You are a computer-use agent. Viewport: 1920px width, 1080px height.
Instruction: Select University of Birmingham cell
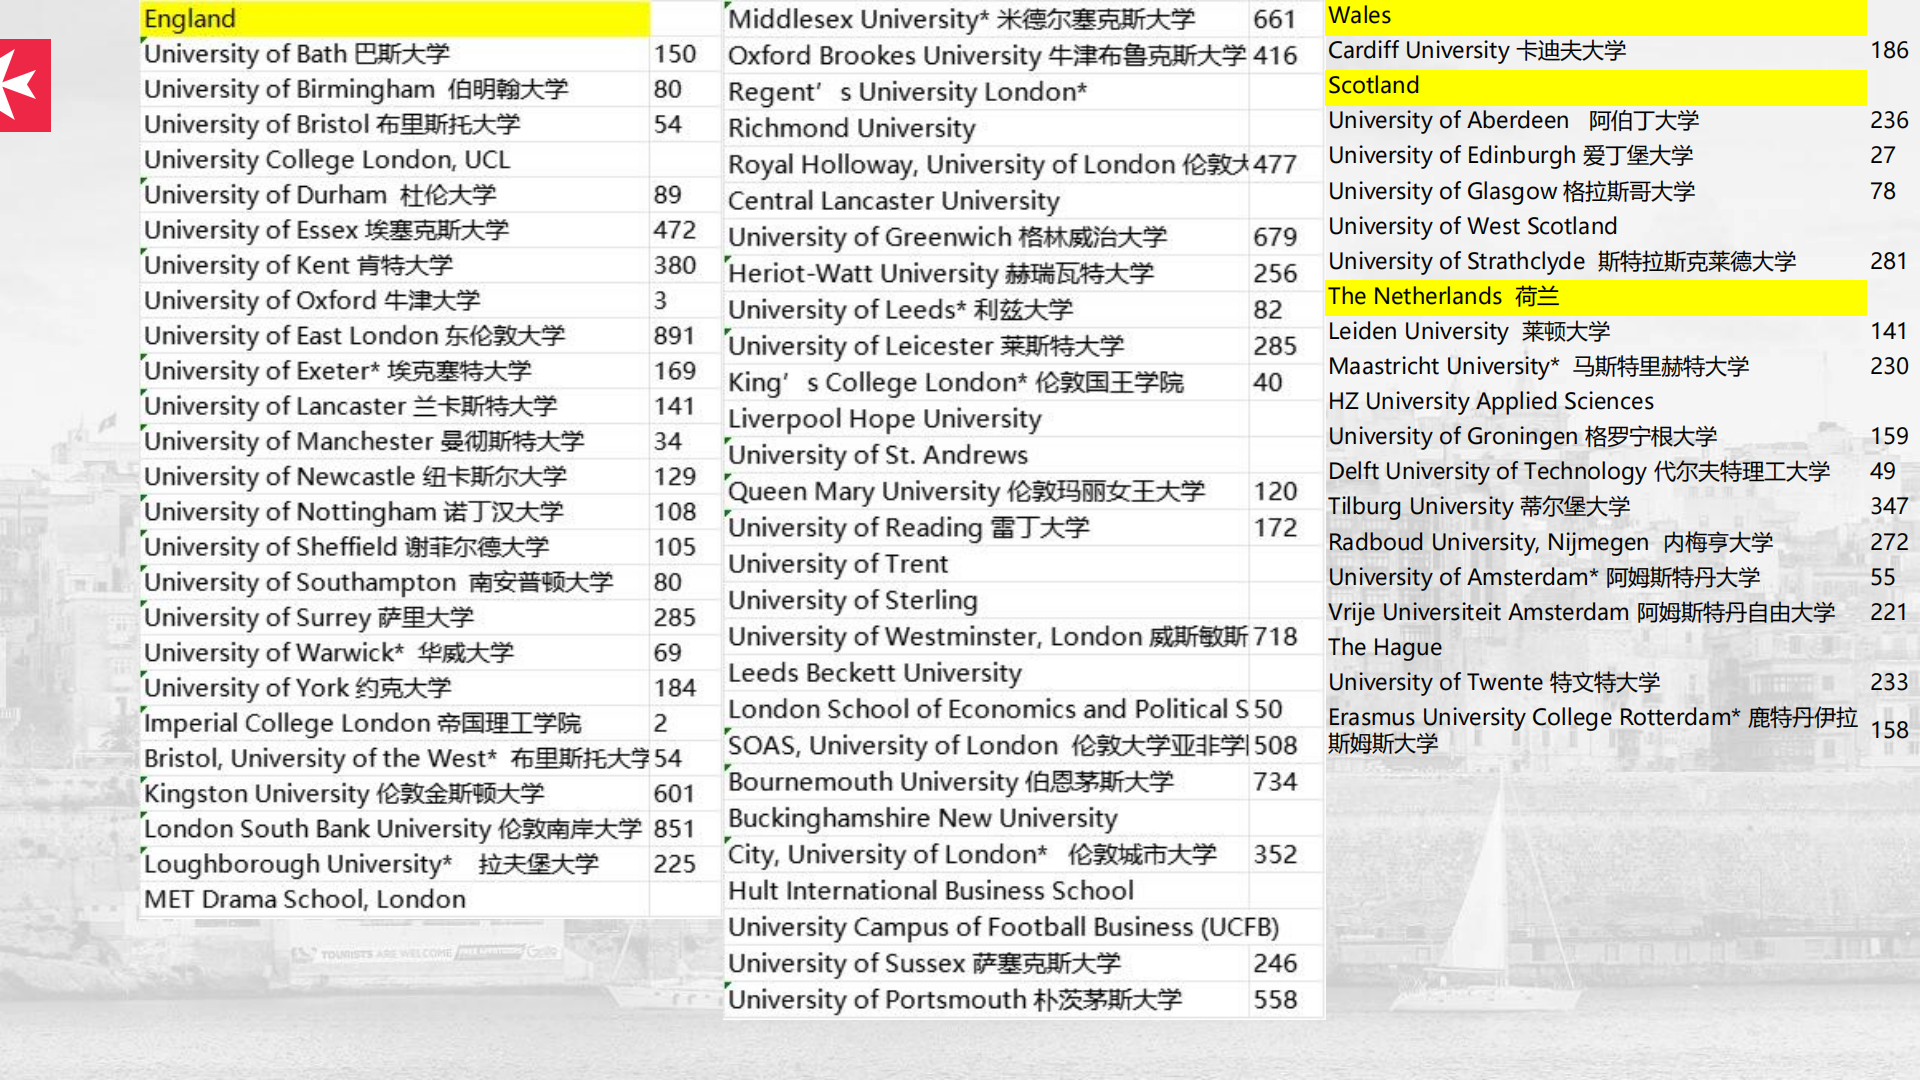click(396, 89)
